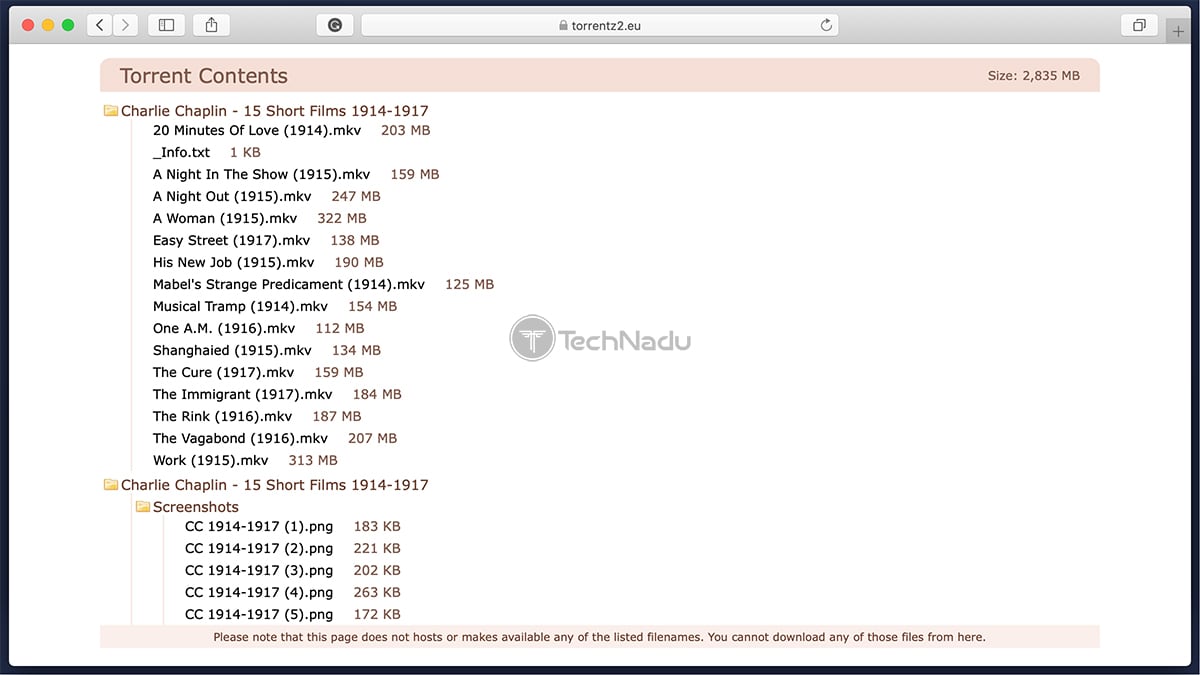Collapse the Screenshots folder label
1200x675 pixels.
pos(196,507)
